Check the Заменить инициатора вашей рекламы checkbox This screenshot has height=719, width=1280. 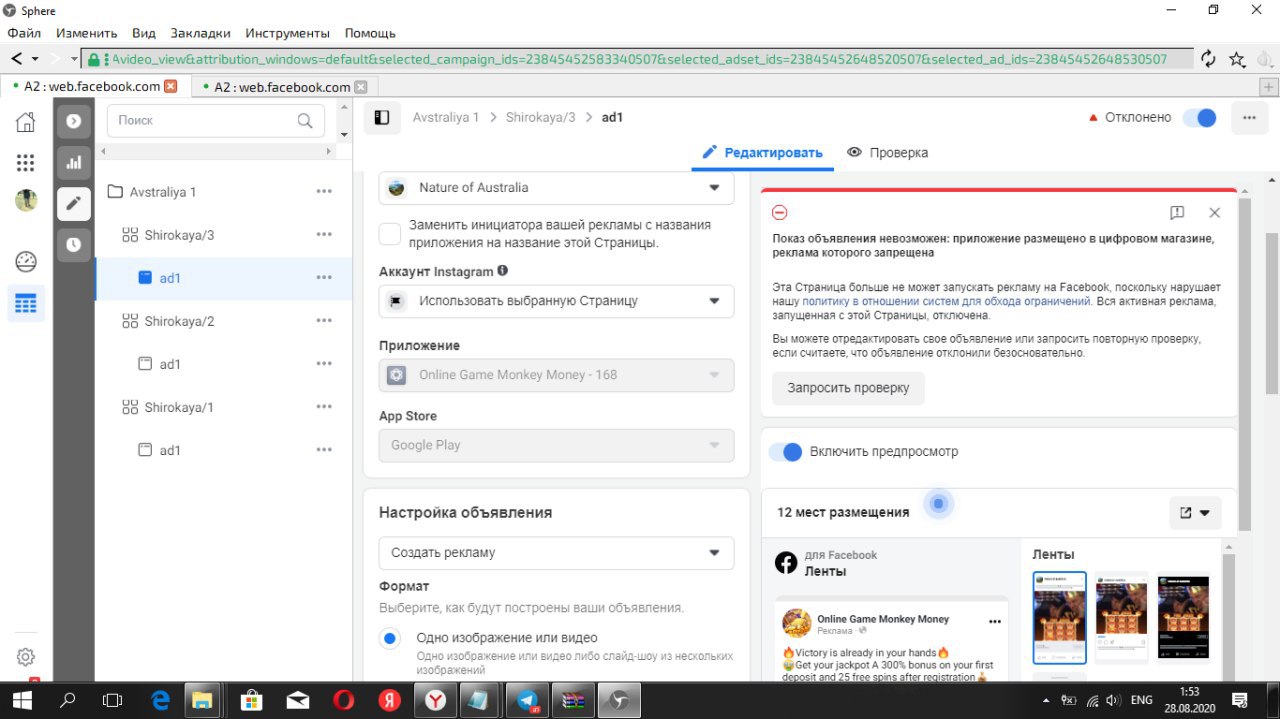[390, 234]
